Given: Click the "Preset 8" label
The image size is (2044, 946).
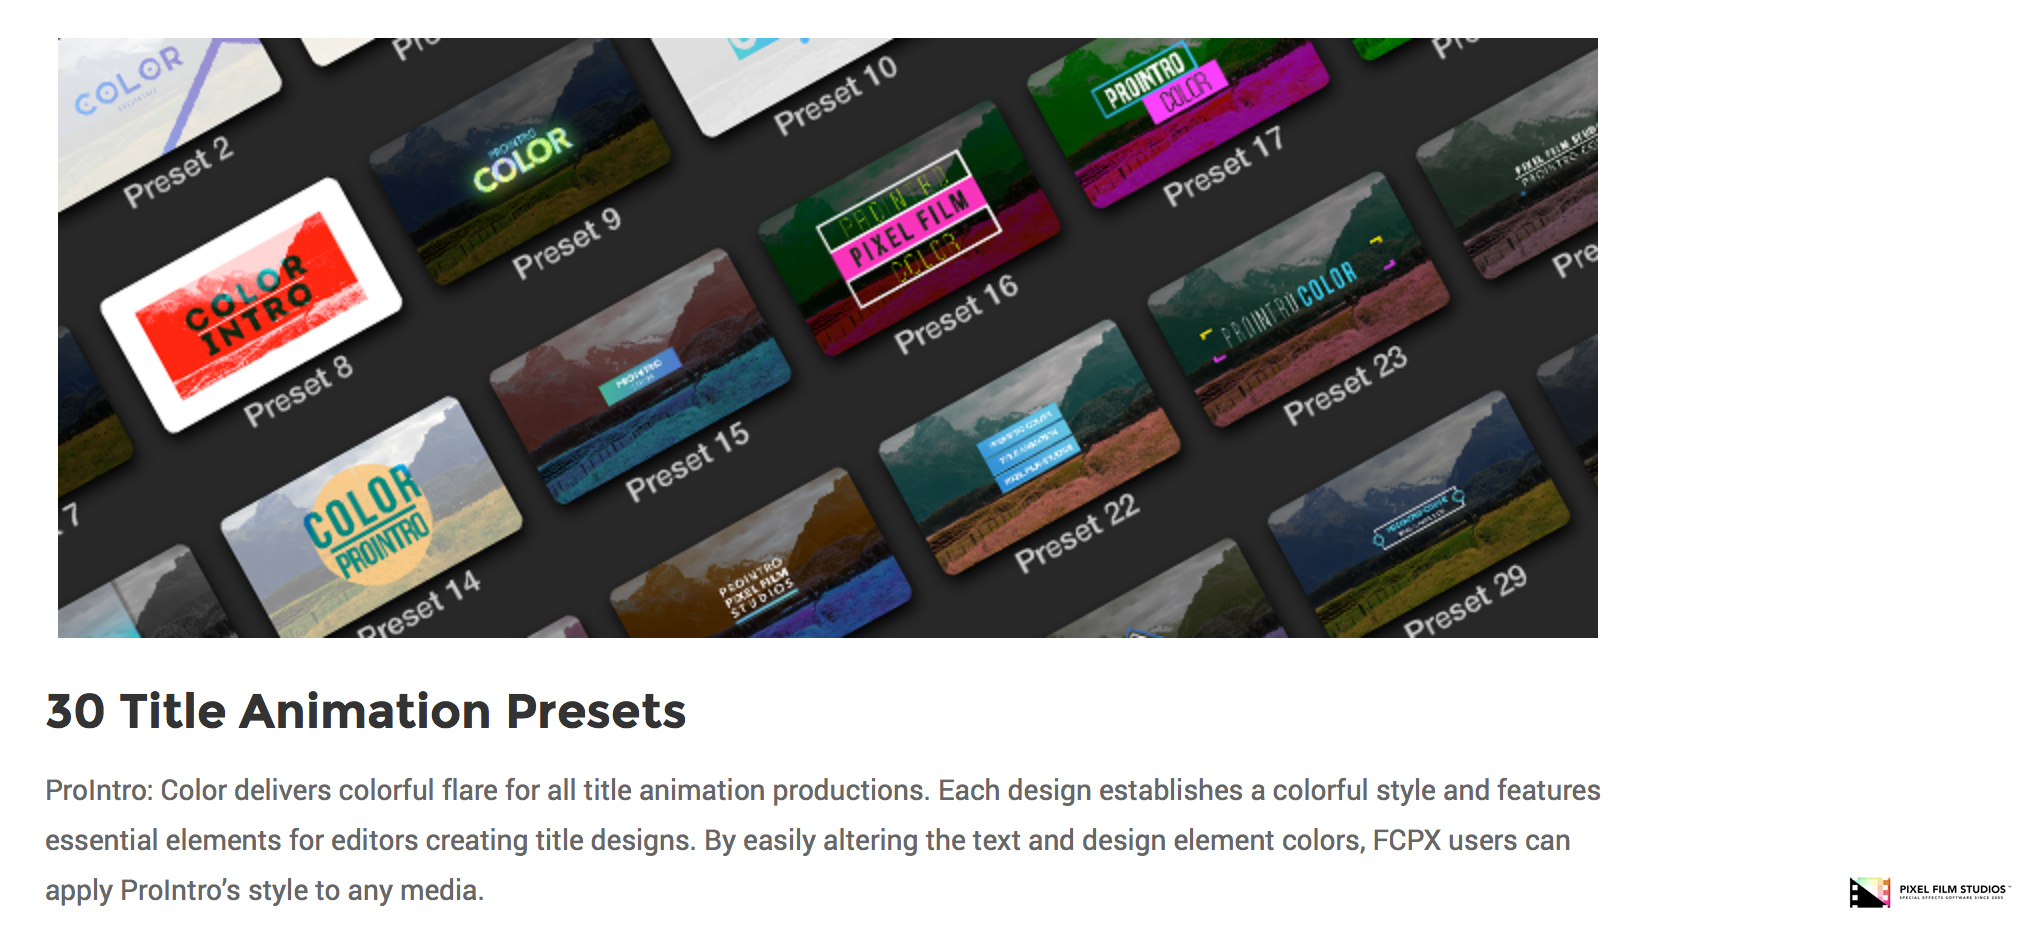Looking at the screenshot, I should coord(298,390).
